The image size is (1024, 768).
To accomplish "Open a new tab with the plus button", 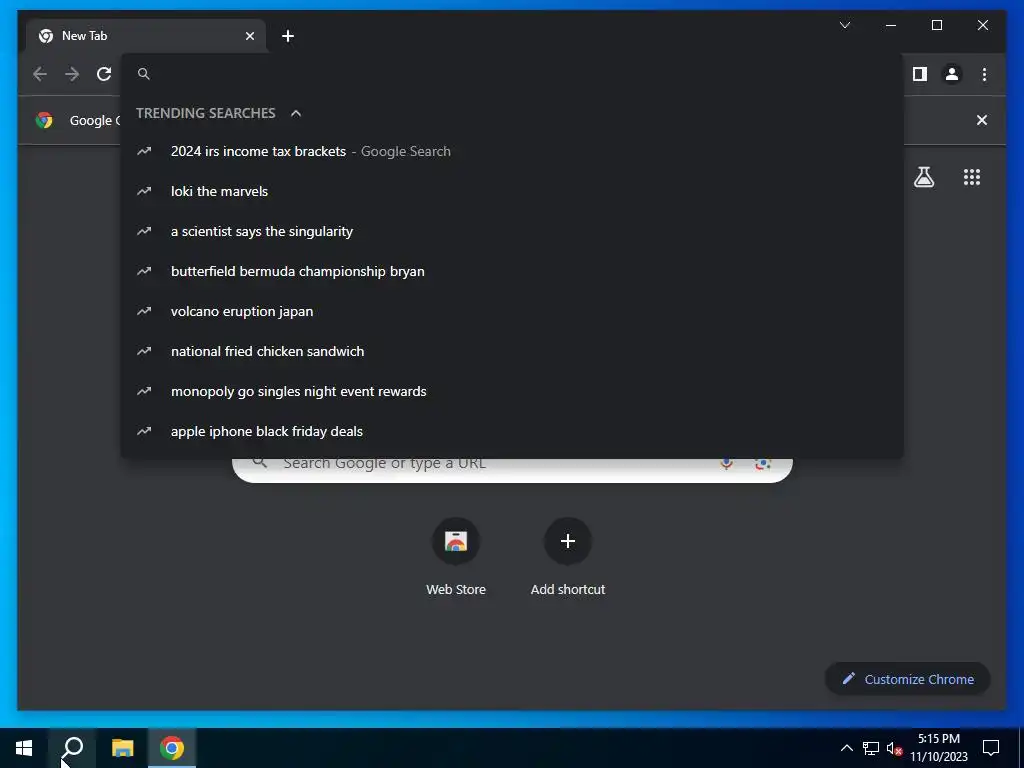I will pyautogui.click(x=288, y=36).
